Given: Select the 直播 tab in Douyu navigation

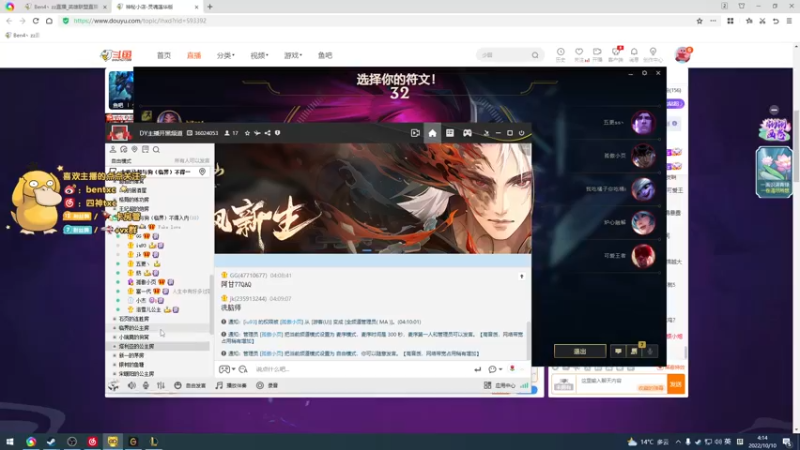Looking at the screenshot, I should [194, 55].
